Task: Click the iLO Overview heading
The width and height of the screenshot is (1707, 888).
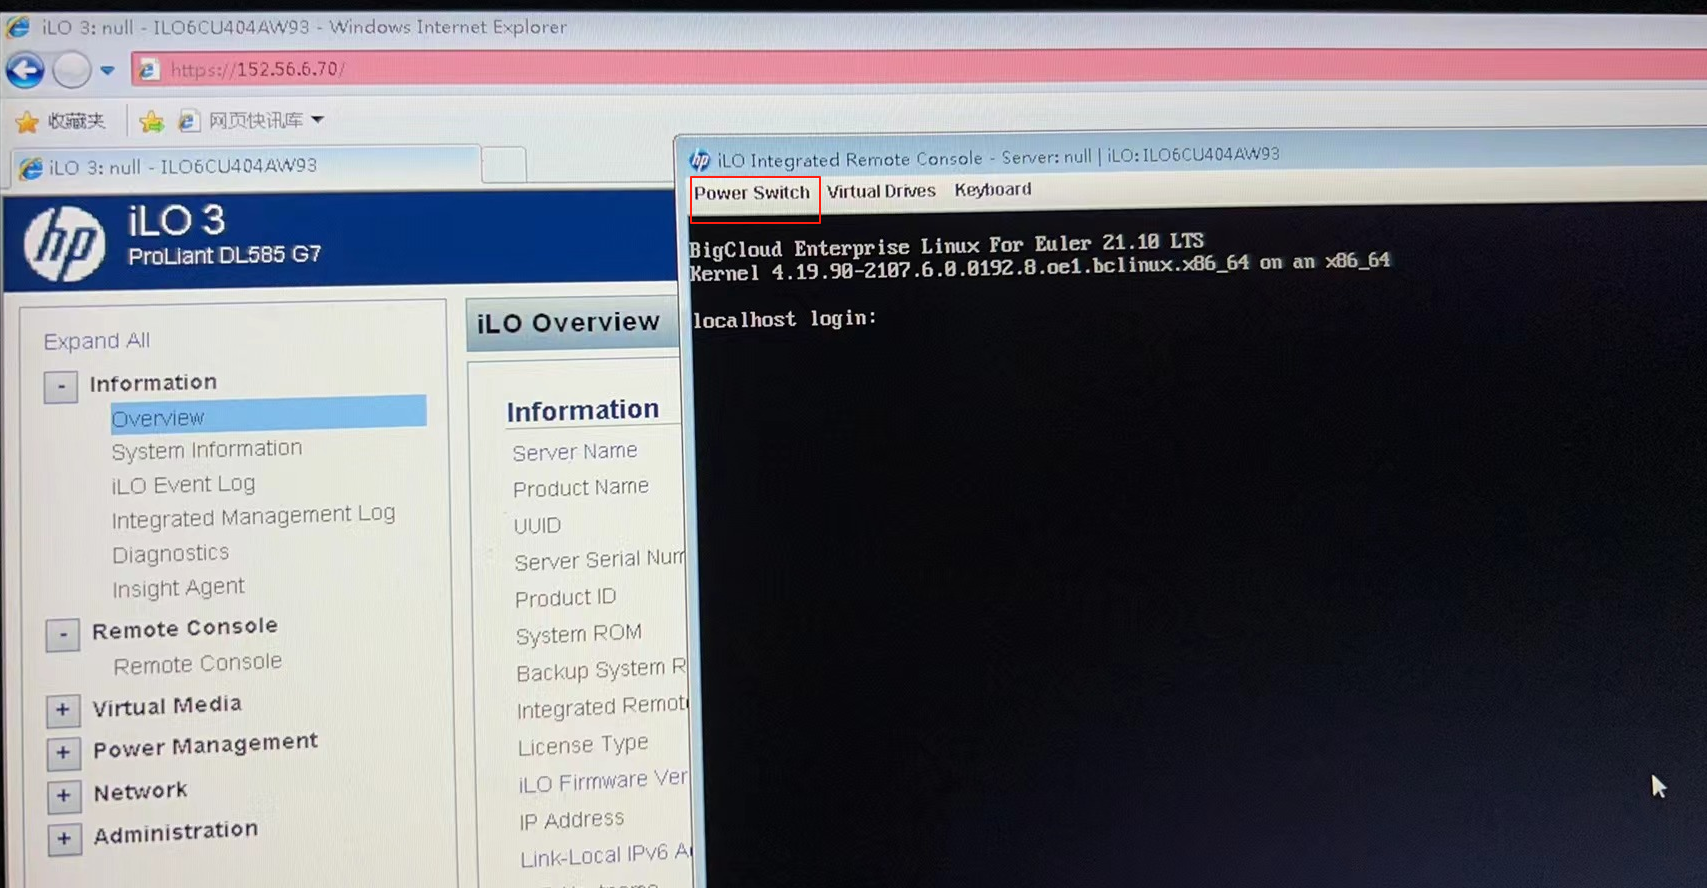Action: pyautogui.click(x=568, y=323)
